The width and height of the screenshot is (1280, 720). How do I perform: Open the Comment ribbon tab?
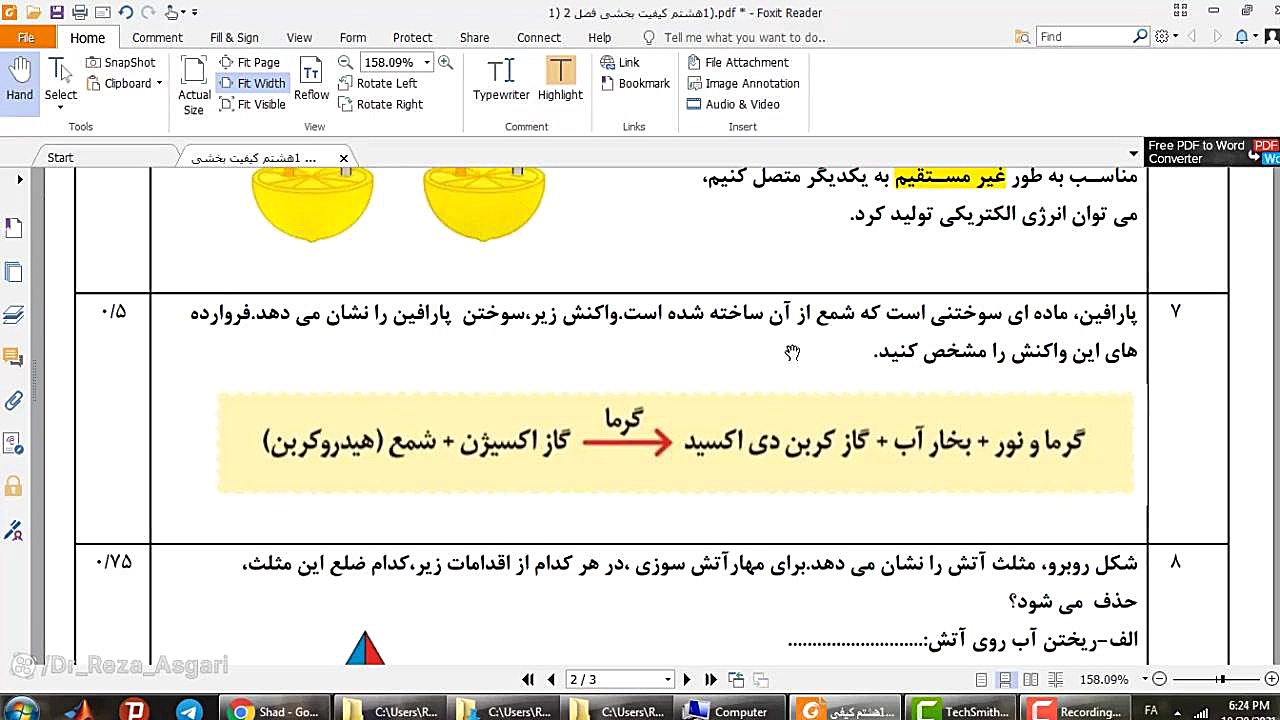pos(157,37)
